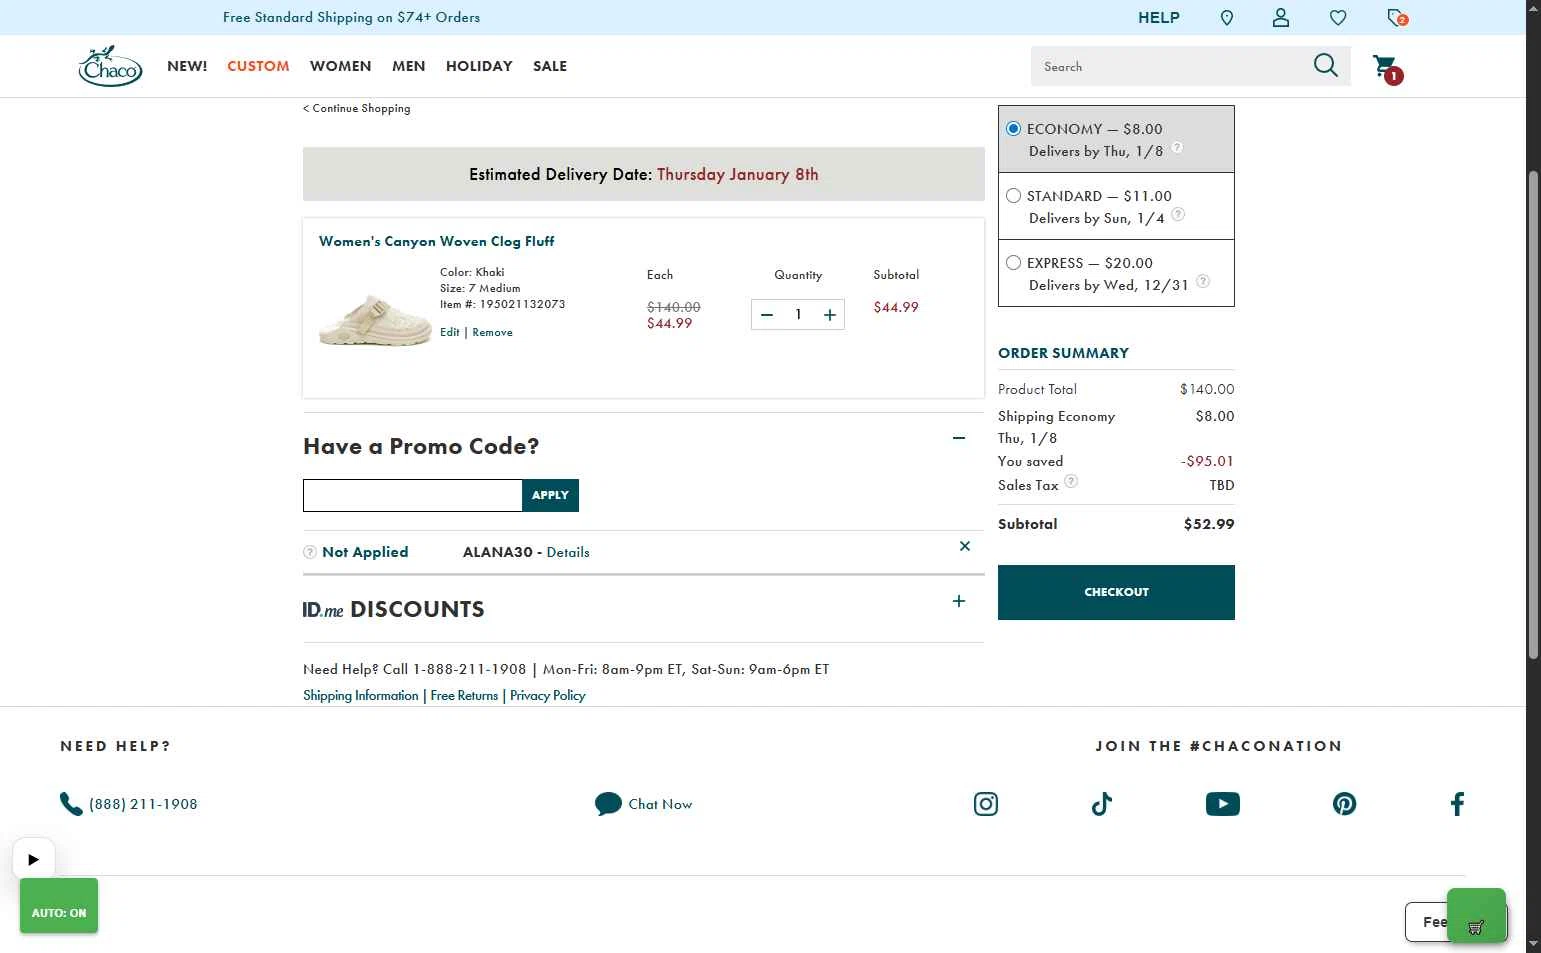Image resolution: width=1541 pixels, height=953 pixels.
Task: Open Standard shipping help icon
Action: tap(1178, 214)
